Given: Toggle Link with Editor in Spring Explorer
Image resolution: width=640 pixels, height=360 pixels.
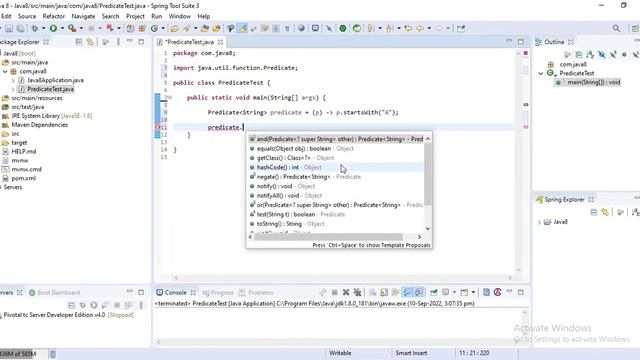Looking at the screenshot, I should (605, 212).
